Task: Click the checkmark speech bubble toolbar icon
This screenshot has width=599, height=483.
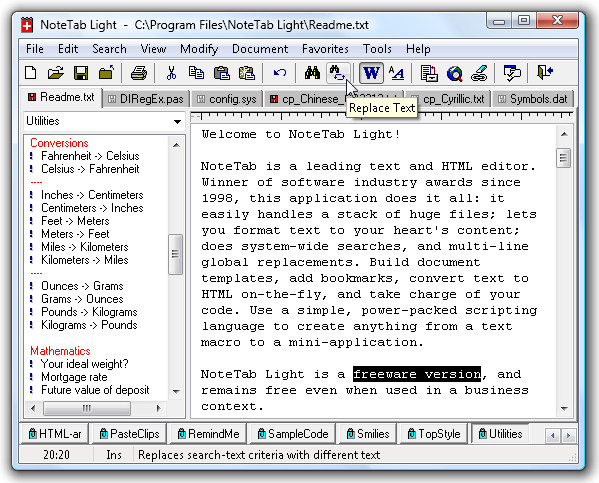Action: coord(512,72)
